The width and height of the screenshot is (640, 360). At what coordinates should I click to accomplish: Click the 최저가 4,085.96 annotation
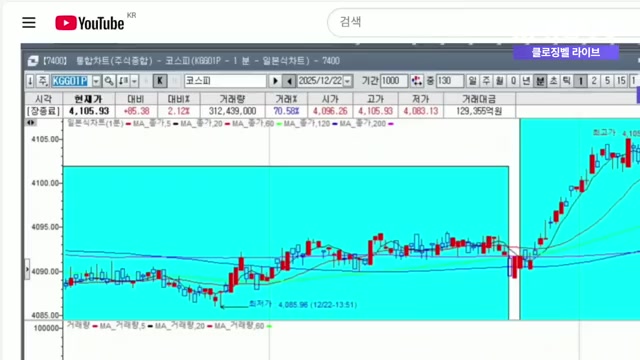[x=302, y=304]
